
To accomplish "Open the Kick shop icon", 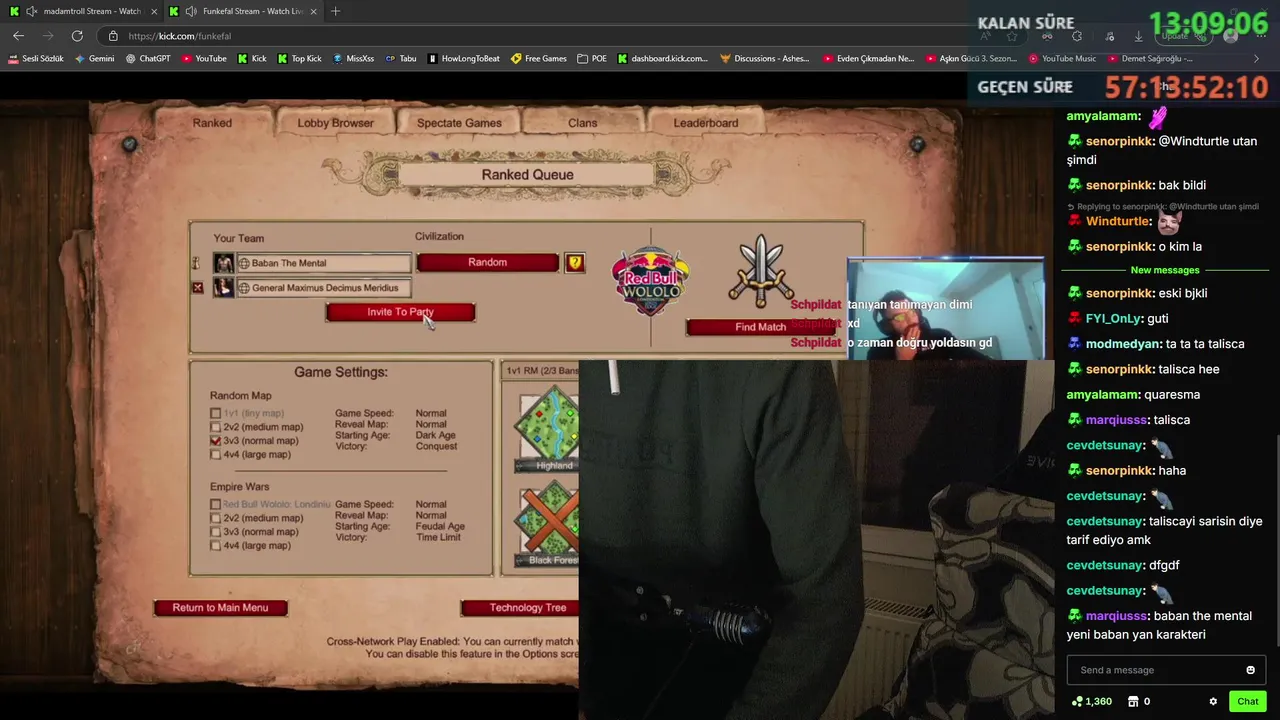I will pyautogui.click(x=1133, y=701).
